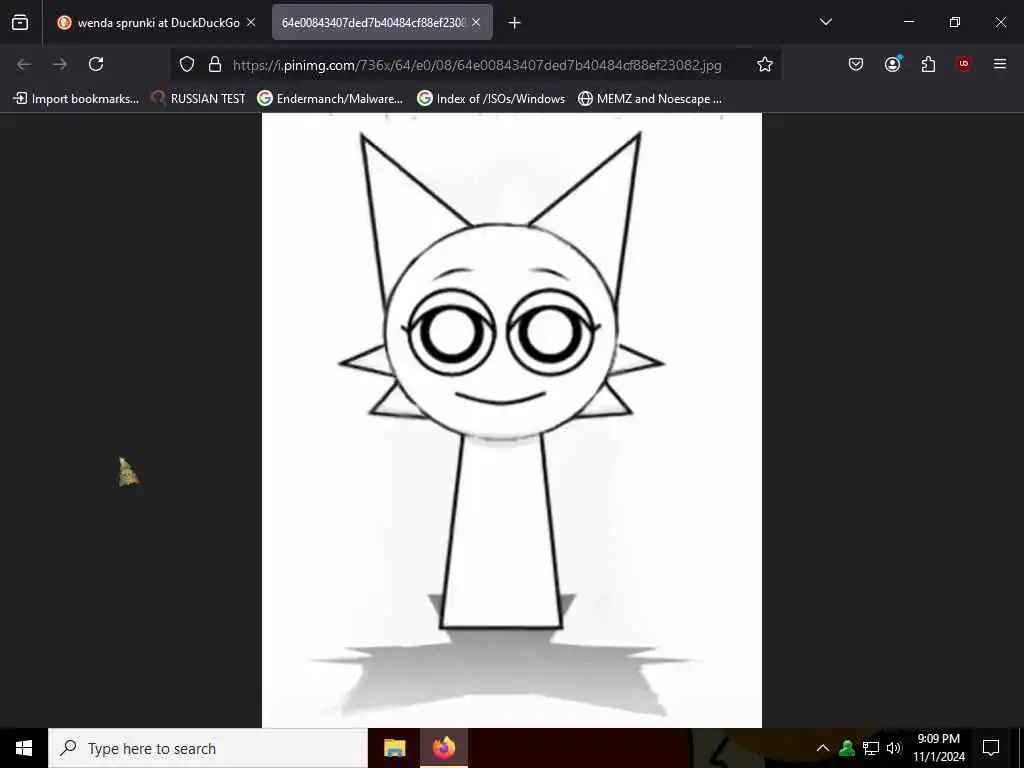The height and width of the screenshot is (768, 1024).
Task: Select the 64e00843407ded7b image tab
Action: pos(382,22)
